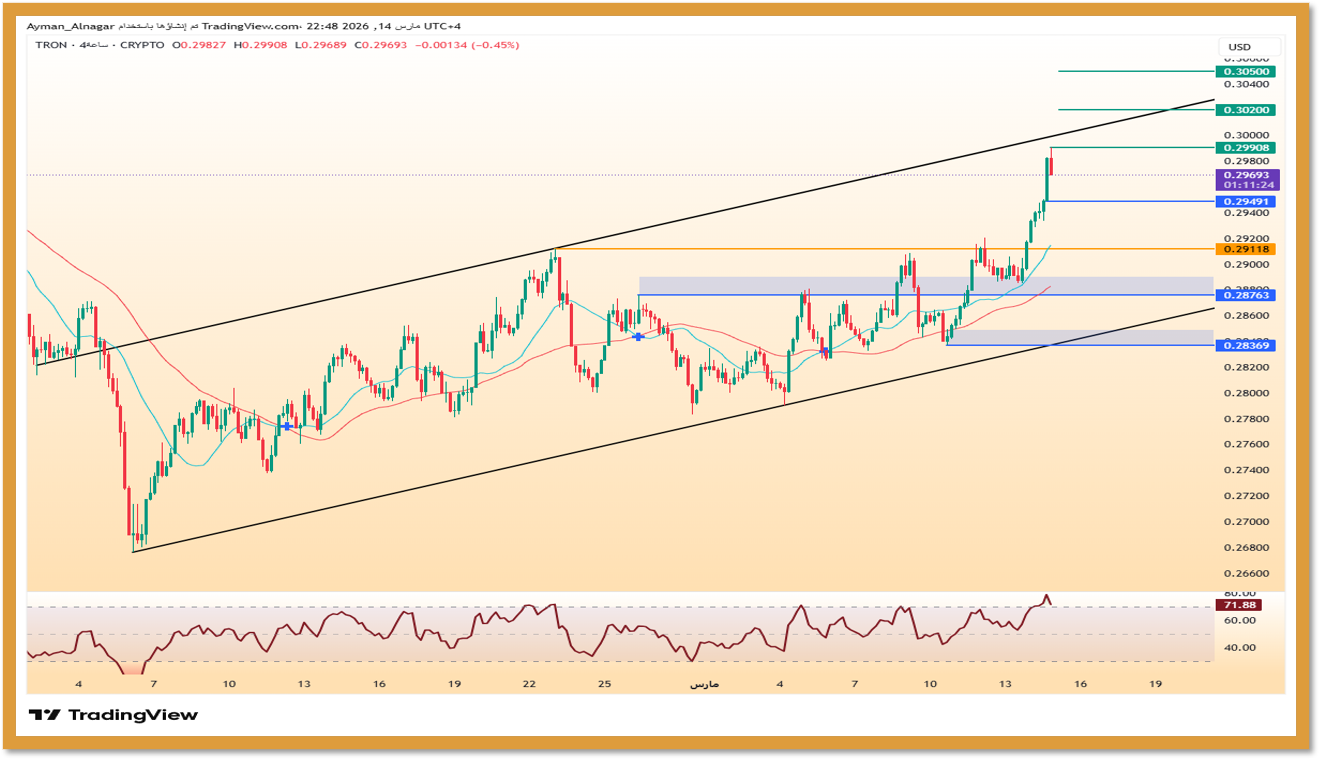
Task: Click the blue cross marker near March 5
Action: (824, 351)
